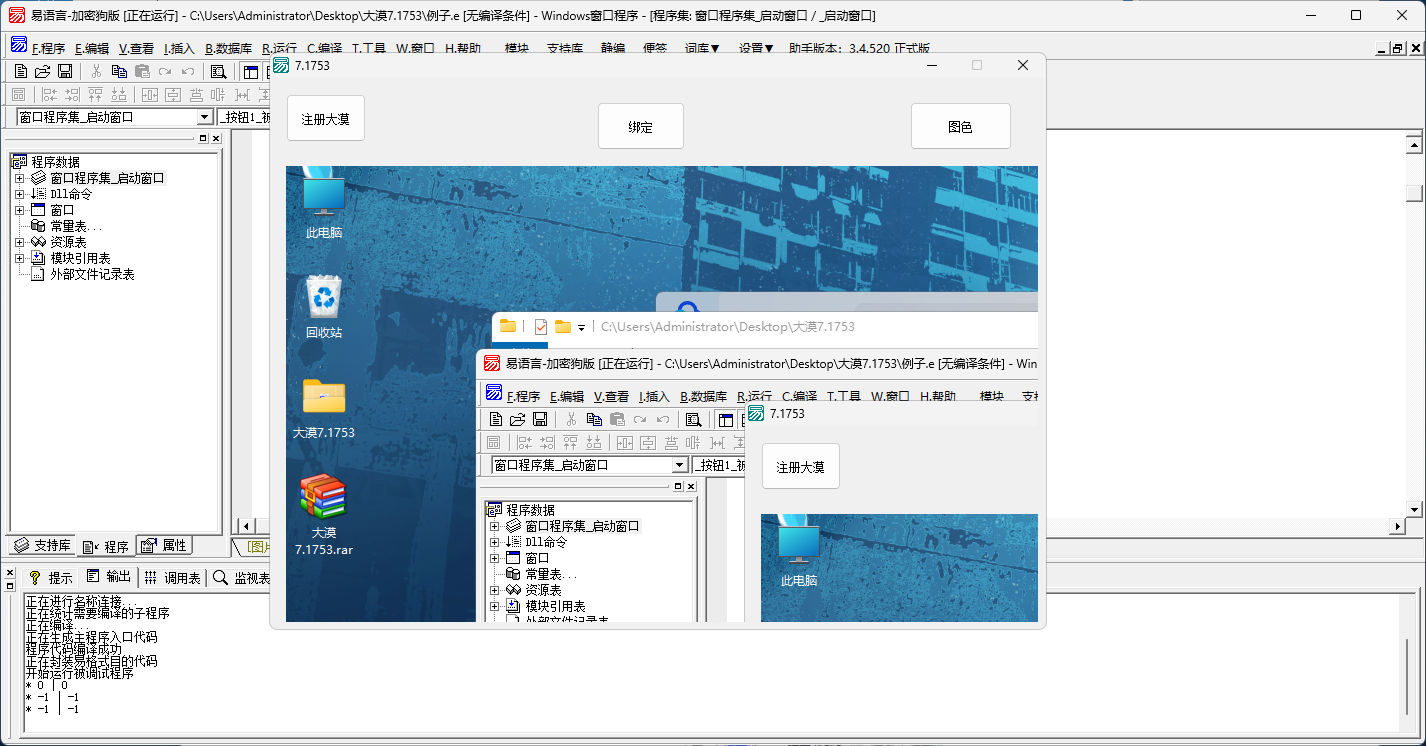Expand the 模块引用表 tree node
The height and width of the screenshot is (746, 1426).
coord(19,258)
